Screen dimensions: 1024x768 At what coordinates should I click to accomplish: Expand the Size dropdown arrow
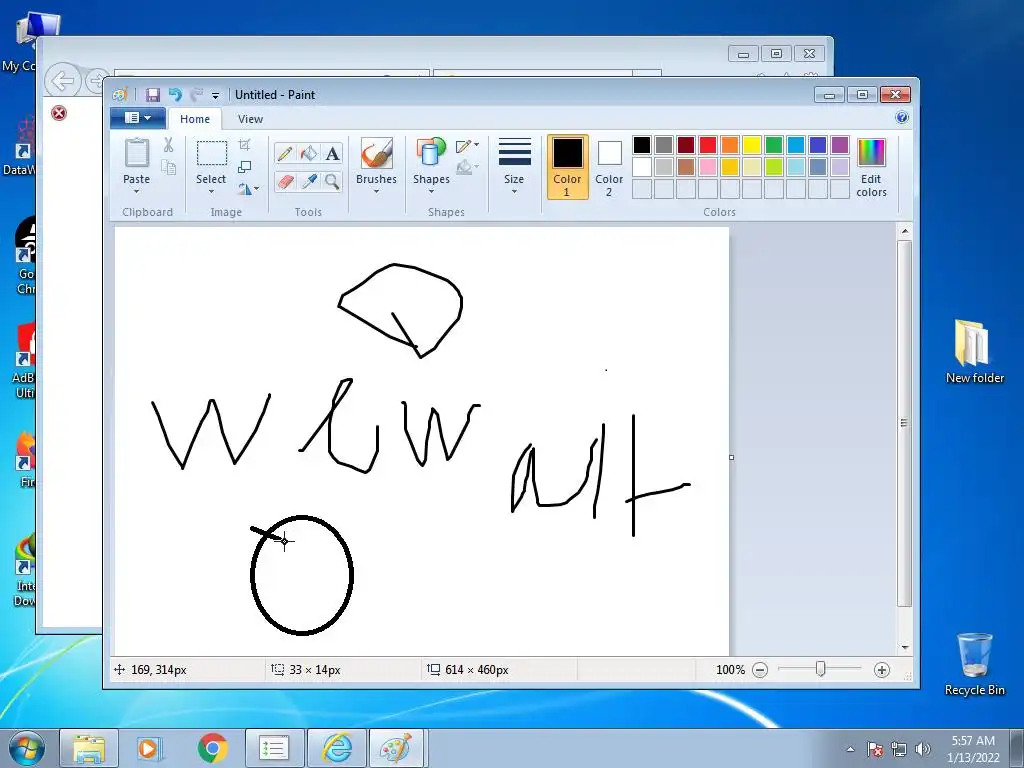514,192
